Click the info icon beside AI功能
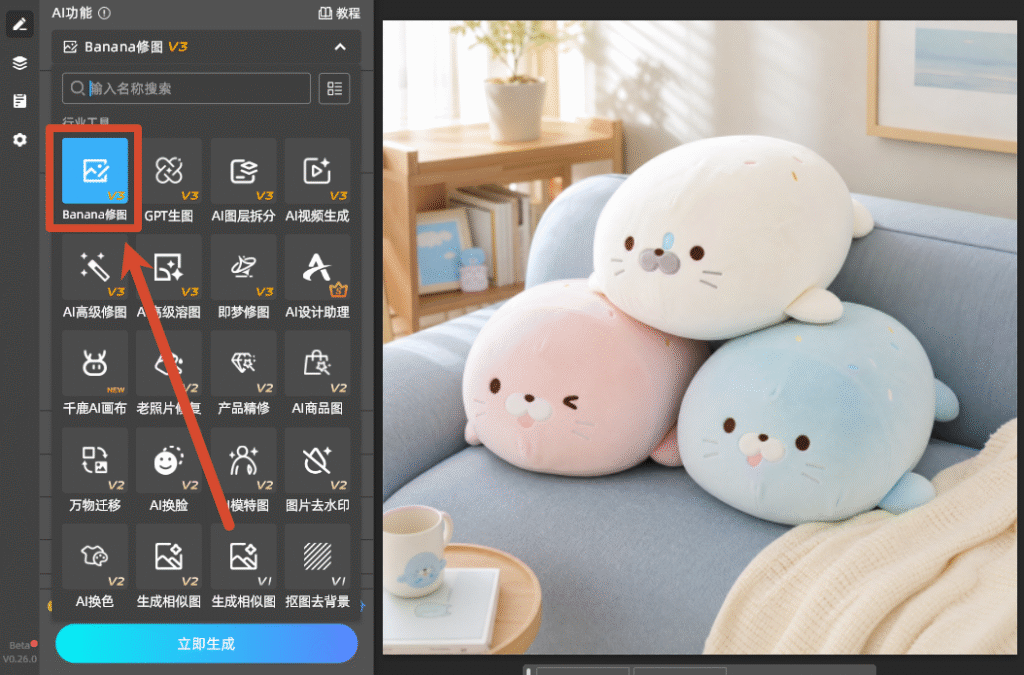 104,13
